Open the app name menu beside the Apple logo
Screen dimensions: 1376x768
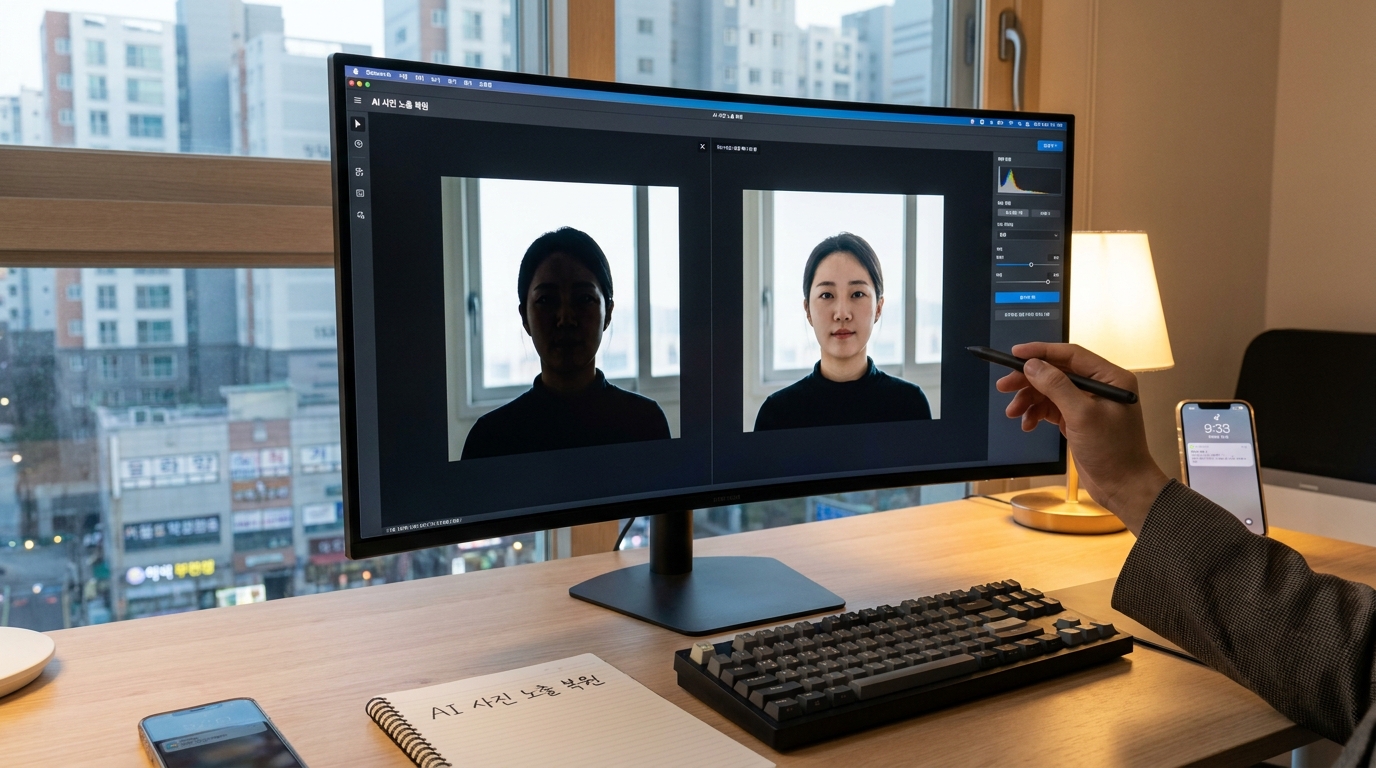[378, 73]
